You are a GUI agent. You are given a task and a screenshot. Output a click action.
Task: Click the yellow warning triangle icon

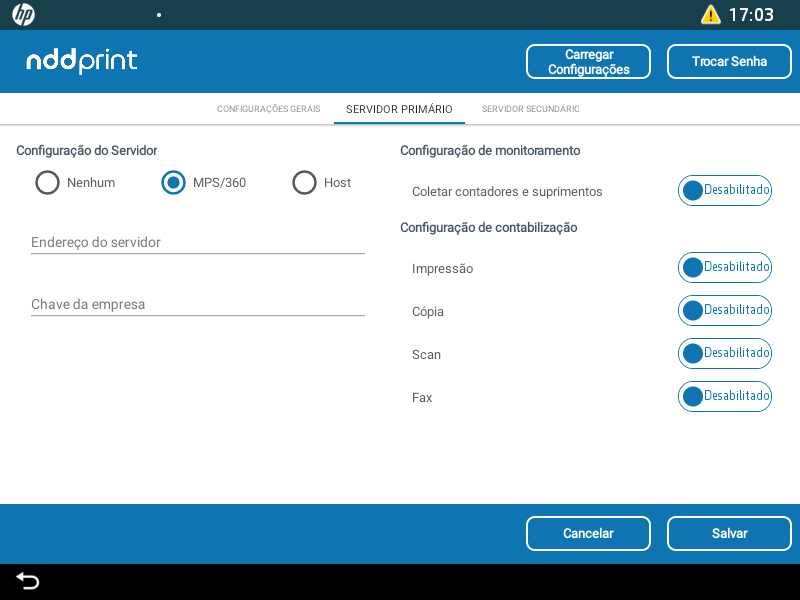coord(710,15)
